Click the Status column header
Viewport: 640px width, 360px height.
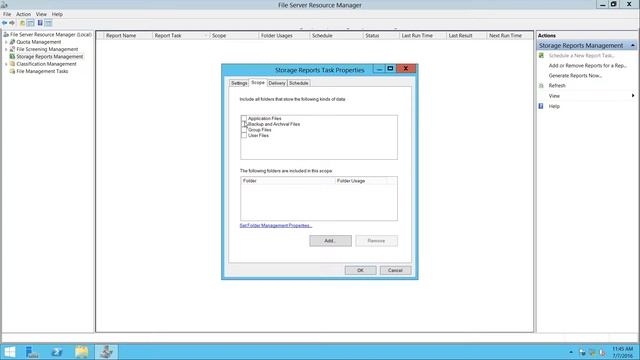381,36
